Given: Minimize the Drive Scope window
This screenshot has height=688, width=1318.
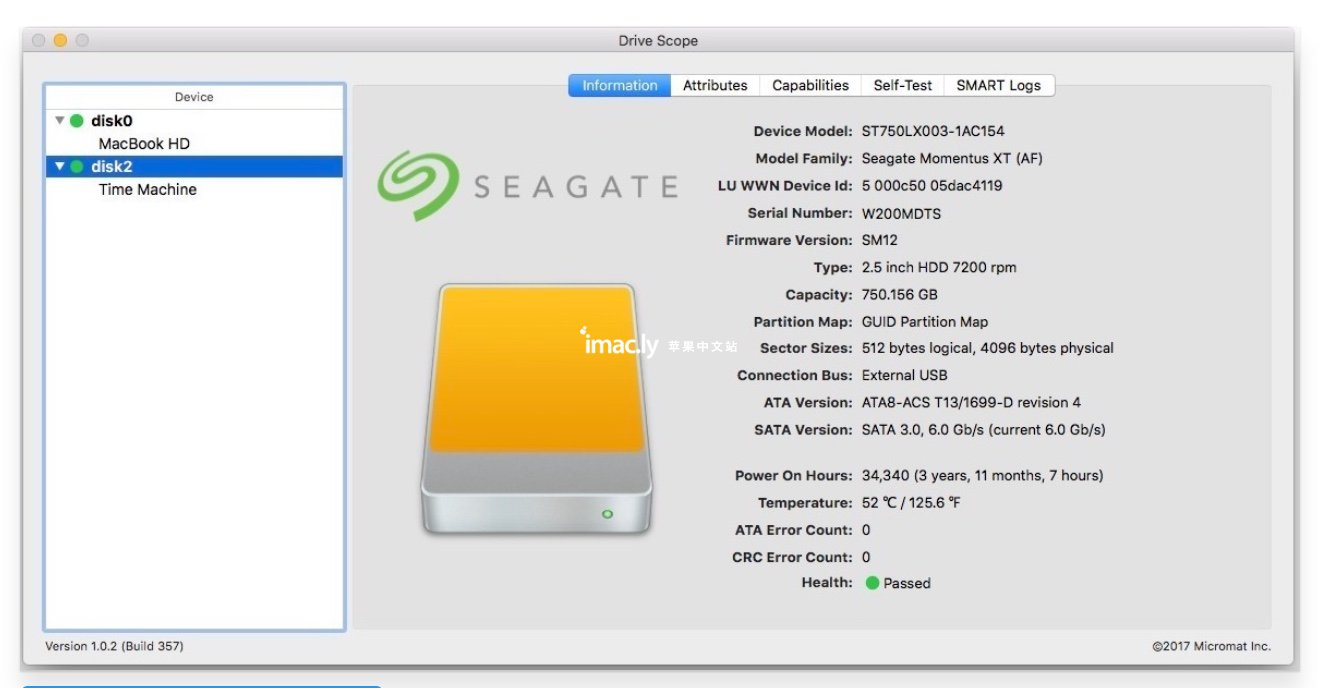Looking at the screenshot, I should coord(60,40).
